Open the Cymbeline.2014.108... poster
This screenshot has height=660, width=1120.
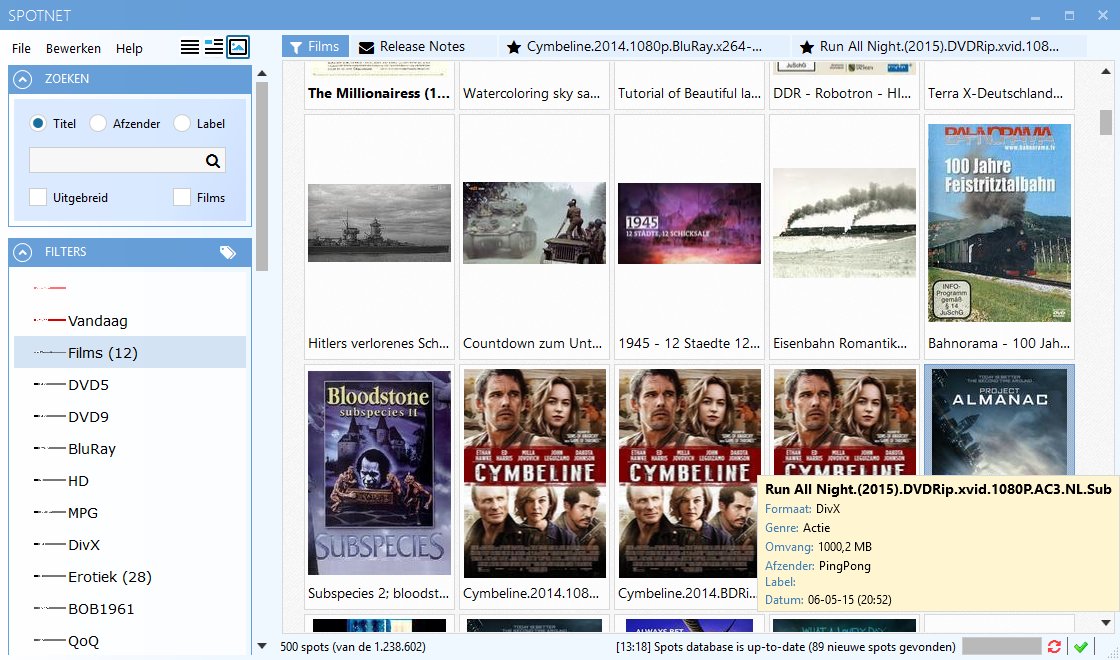point(534,473)
